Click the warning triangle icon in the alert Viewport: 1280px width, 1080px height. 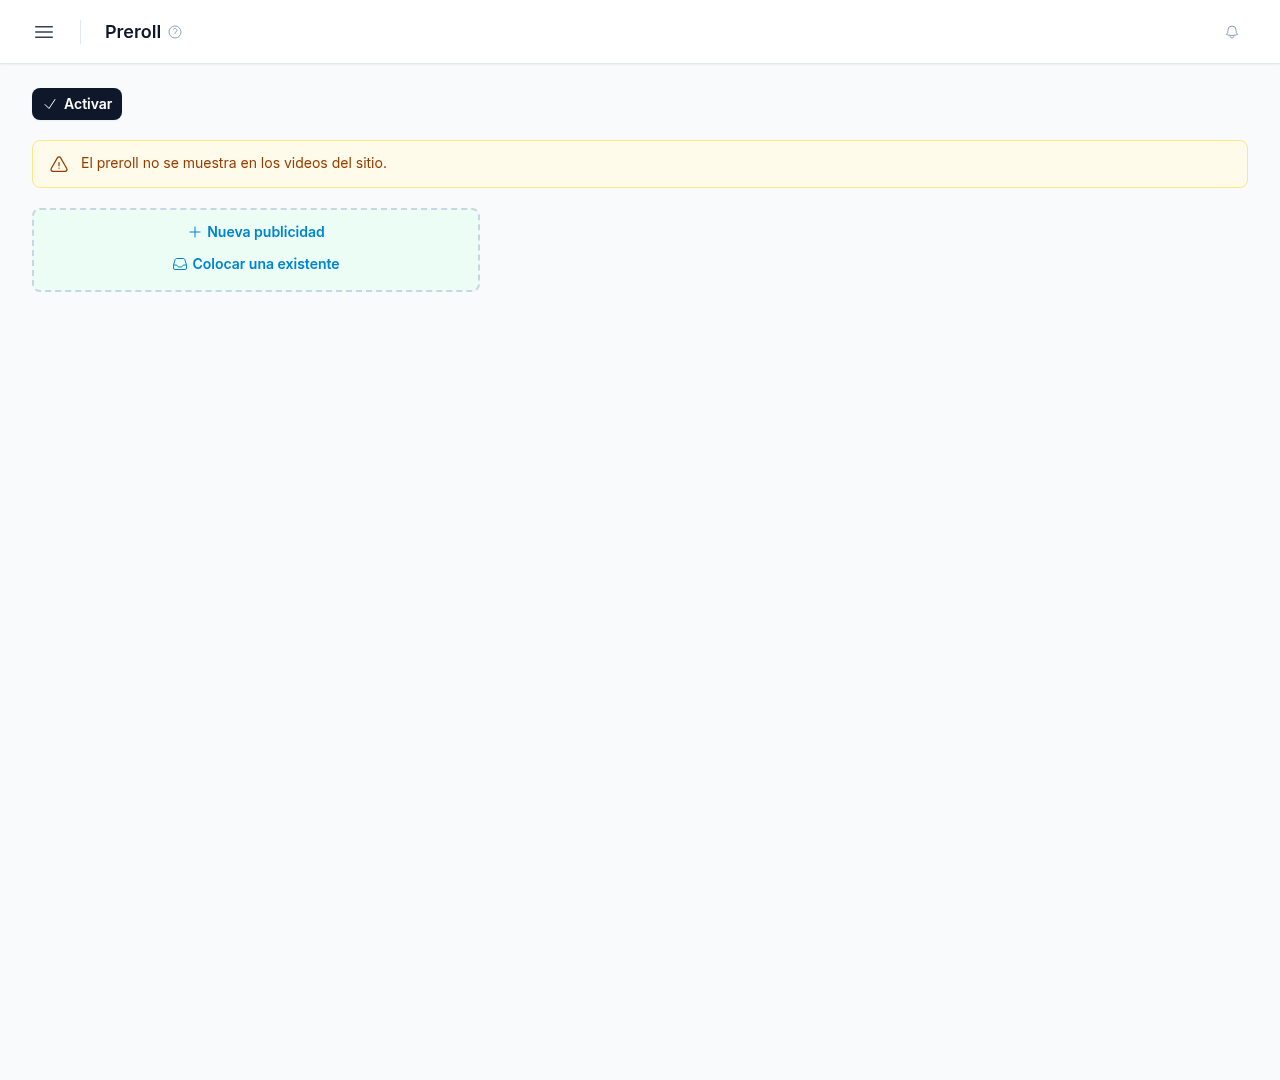coord(59,164)
